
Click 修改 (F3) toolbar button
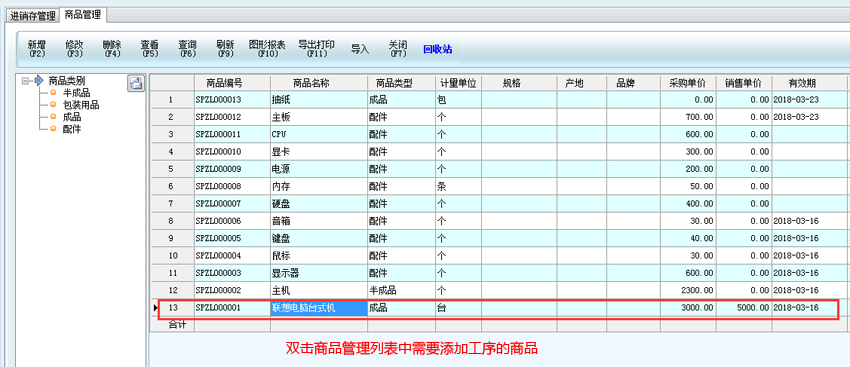coord(74,49)
